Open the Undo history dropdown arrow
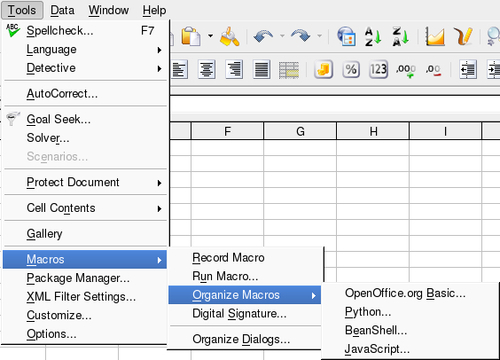 [282, 35]
